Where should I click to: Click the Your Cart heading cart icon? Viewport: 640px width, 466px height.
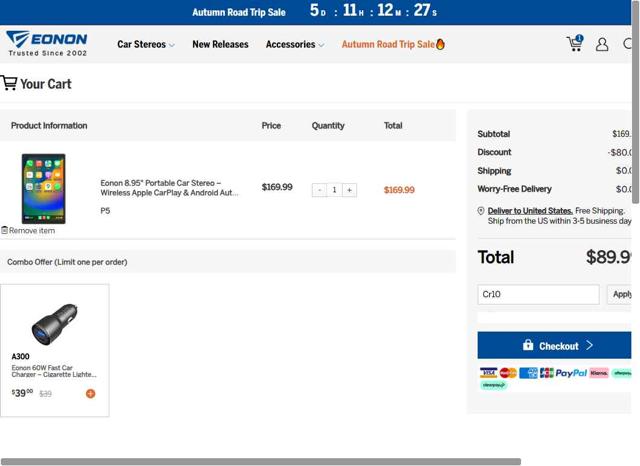coord(9,83)
